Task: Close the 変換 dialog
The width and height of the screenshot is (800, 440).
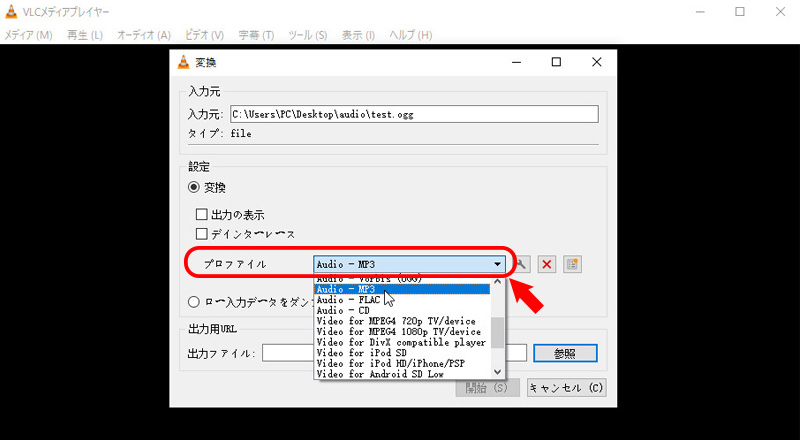Action: pos(596,62)
